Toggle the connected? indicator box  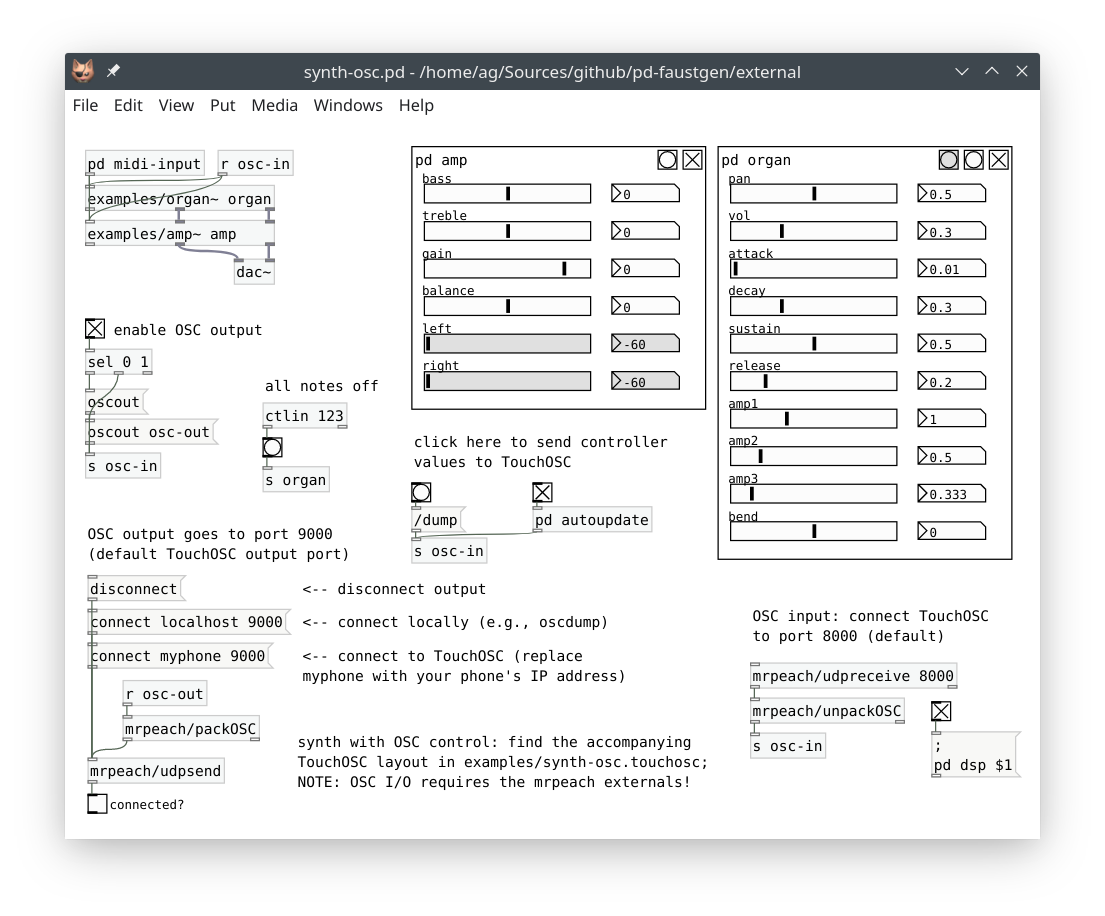(x=97, y=804)
